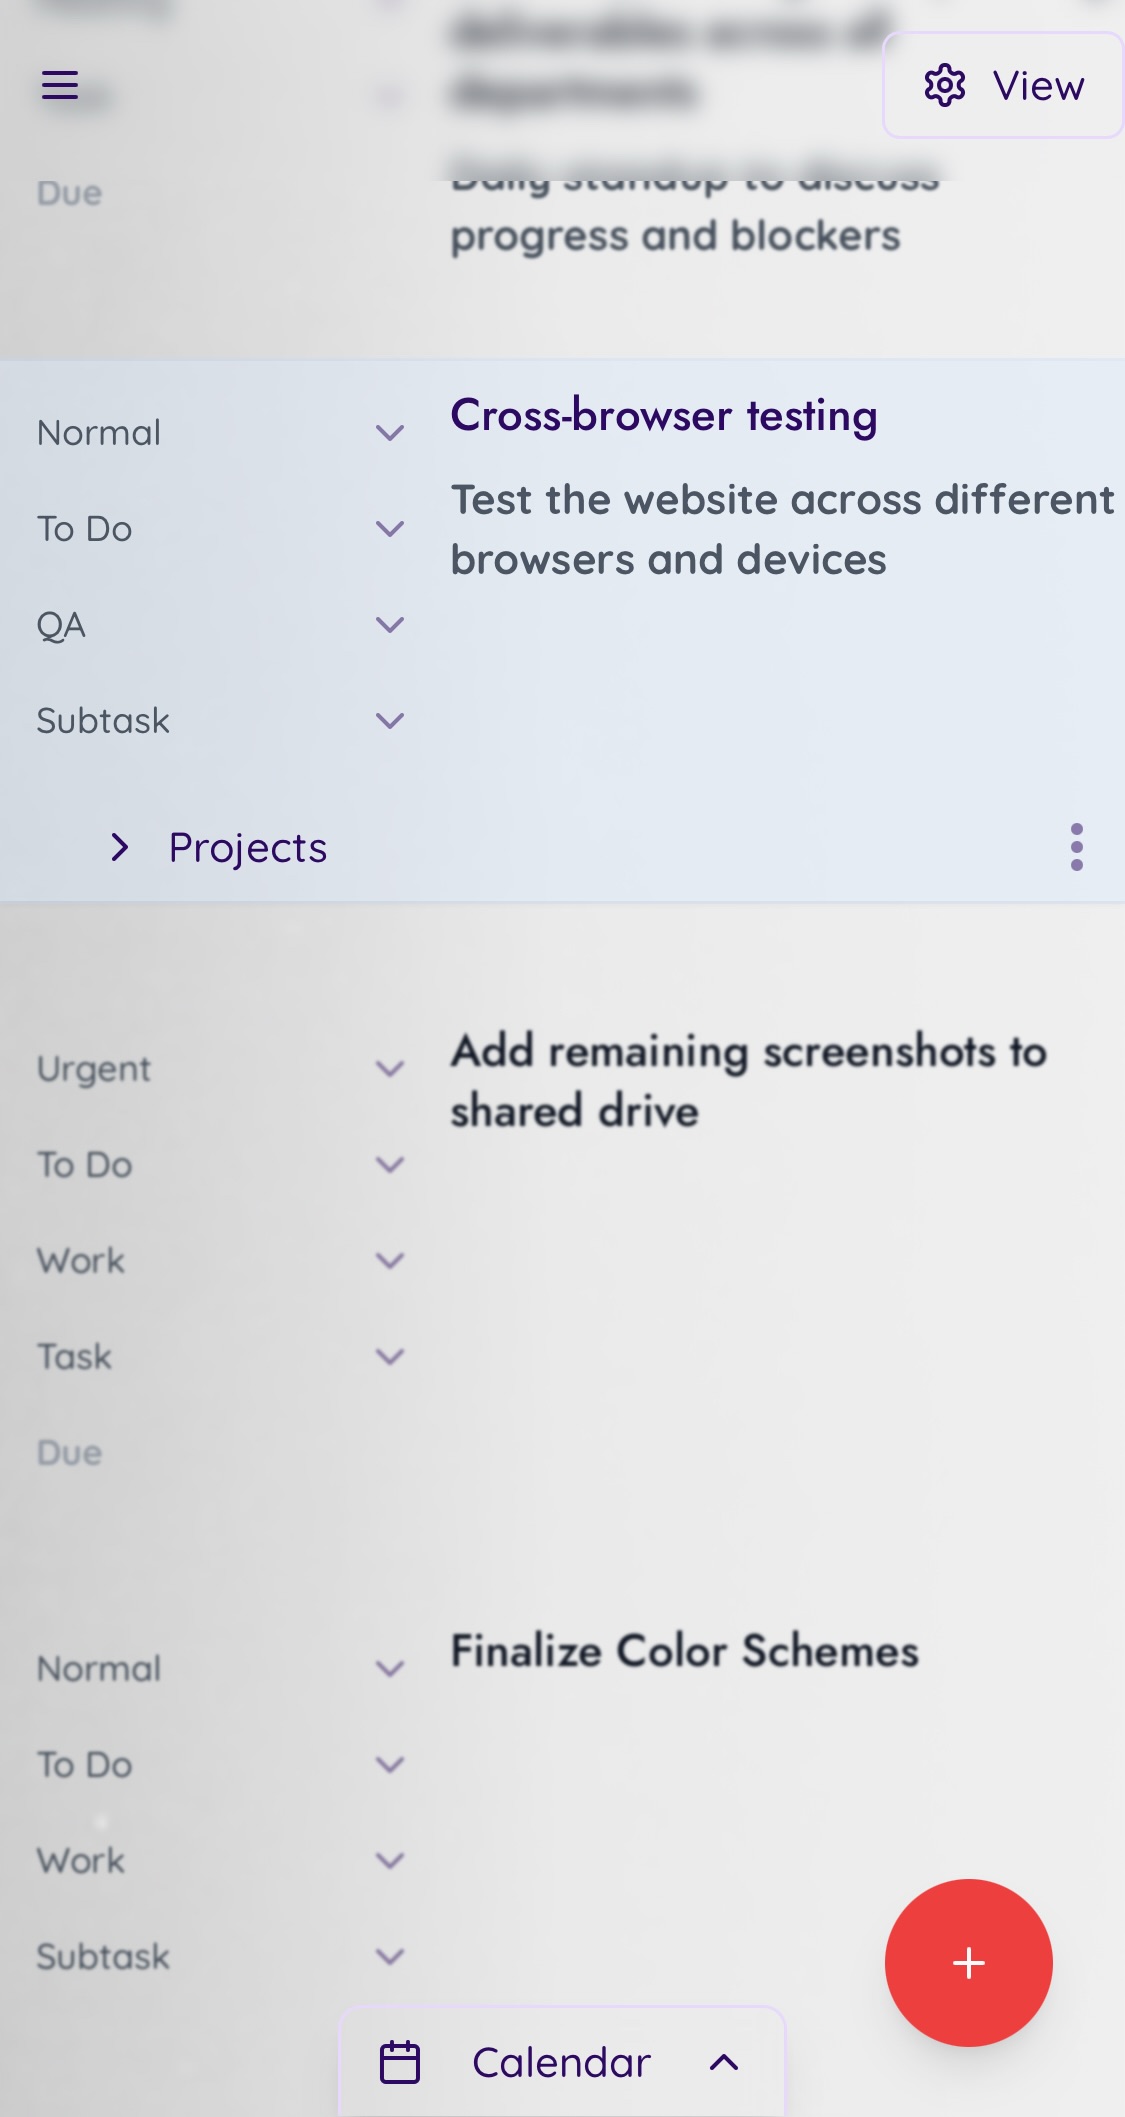The height and width of the screenshot is (2117, 1125).
Task: Open the three-dot options menu
Action: coord(1076,847)
